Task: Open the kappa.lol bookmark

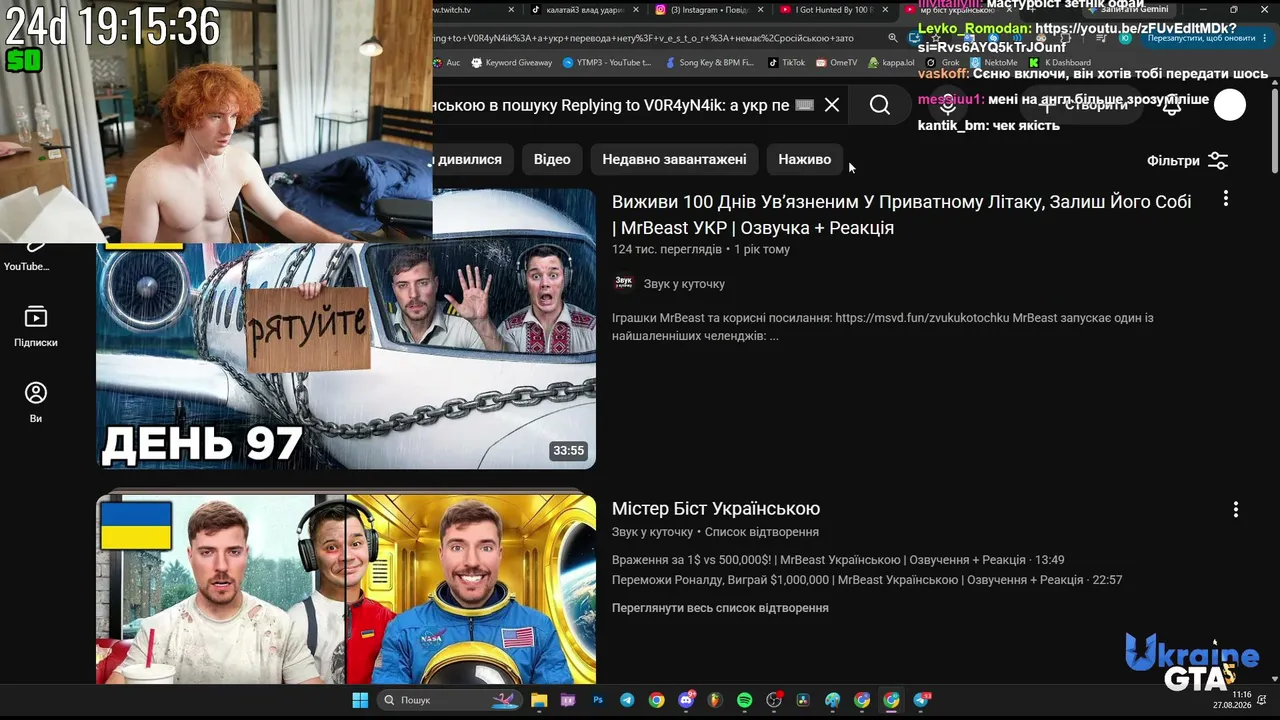Action: click(891, 62)
